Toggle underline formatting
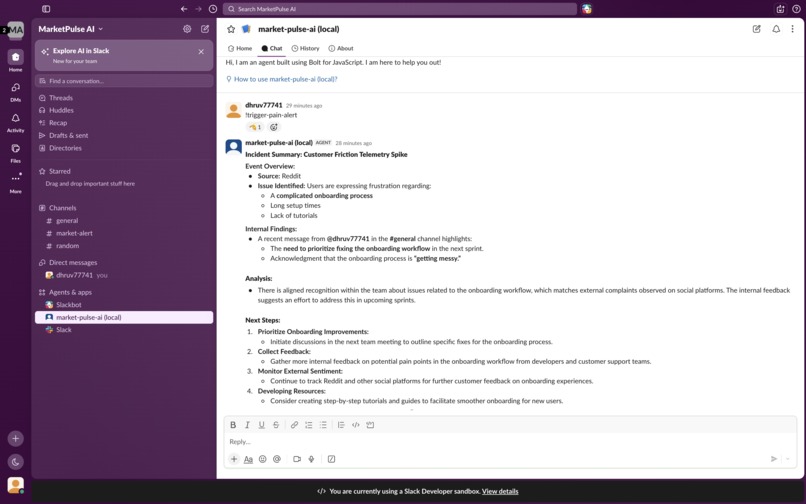This screenshot has width=806, height=504. coord(262,425)
